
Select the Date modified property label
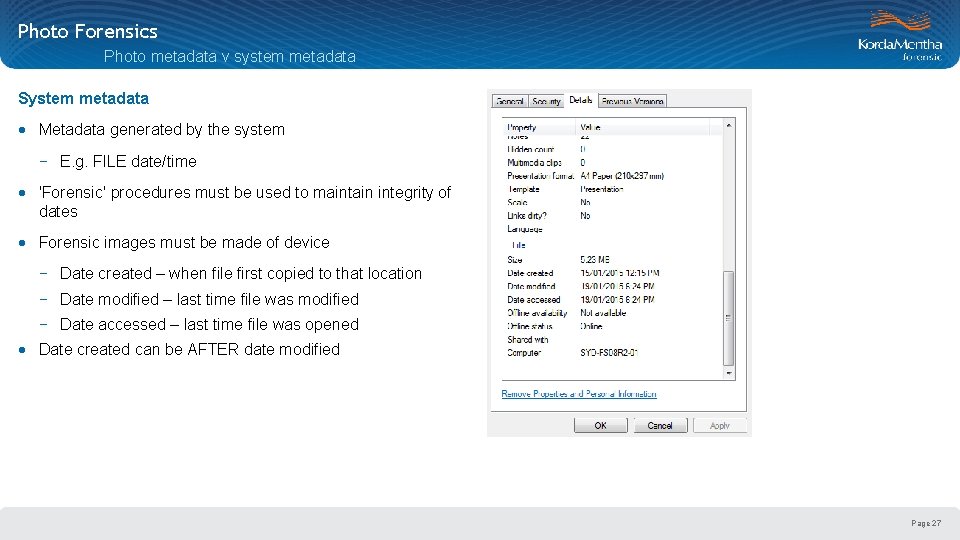tap(531, 287)
